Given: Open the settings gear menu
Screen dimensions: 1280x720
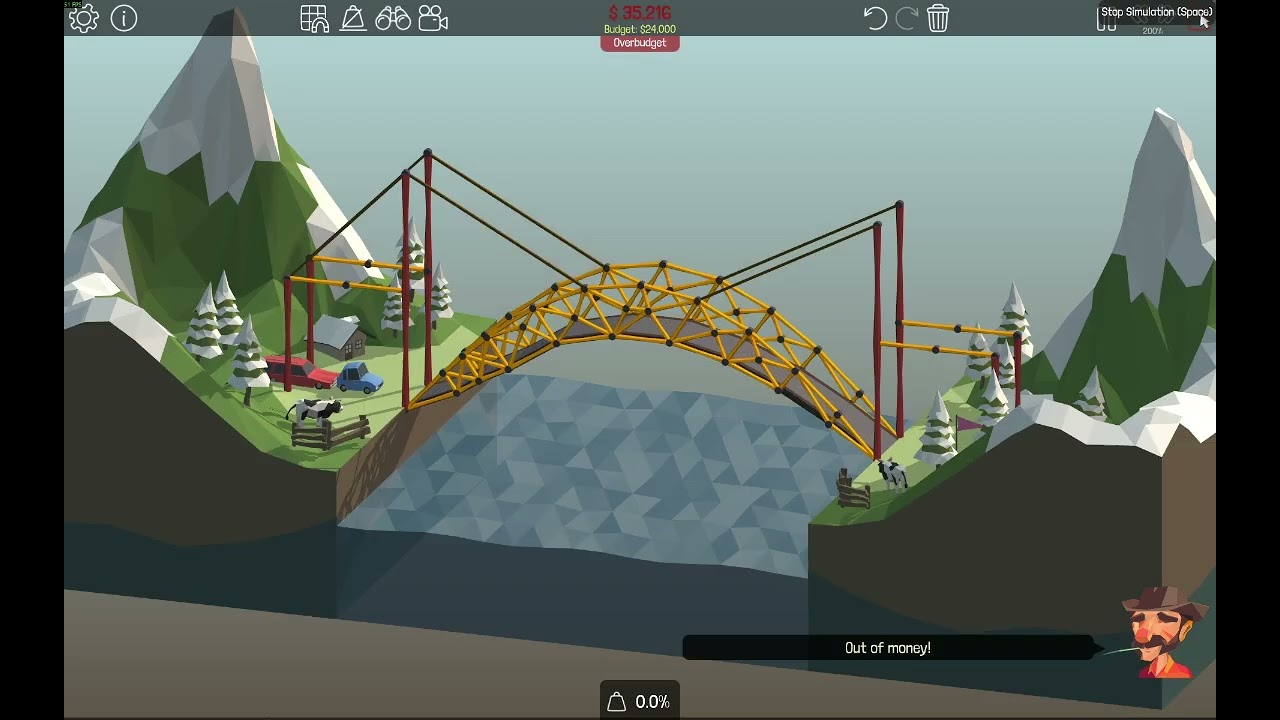Looking at the screenshot, I should pos(84,18).
